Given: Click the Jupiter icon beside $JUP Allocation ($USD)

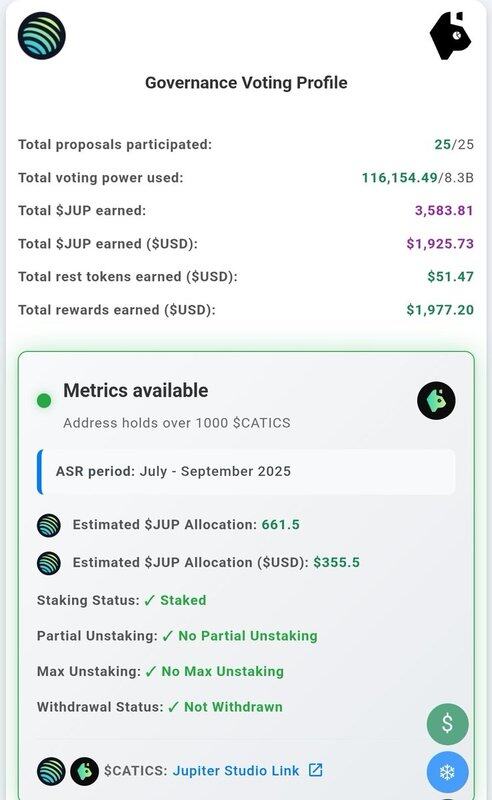Looking at the screenshot, I should click(49, 563).
